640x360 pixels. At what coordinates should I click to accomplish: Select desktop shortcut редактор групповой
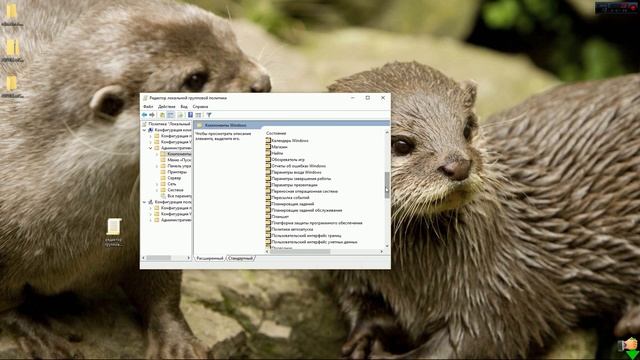[114, 232]
